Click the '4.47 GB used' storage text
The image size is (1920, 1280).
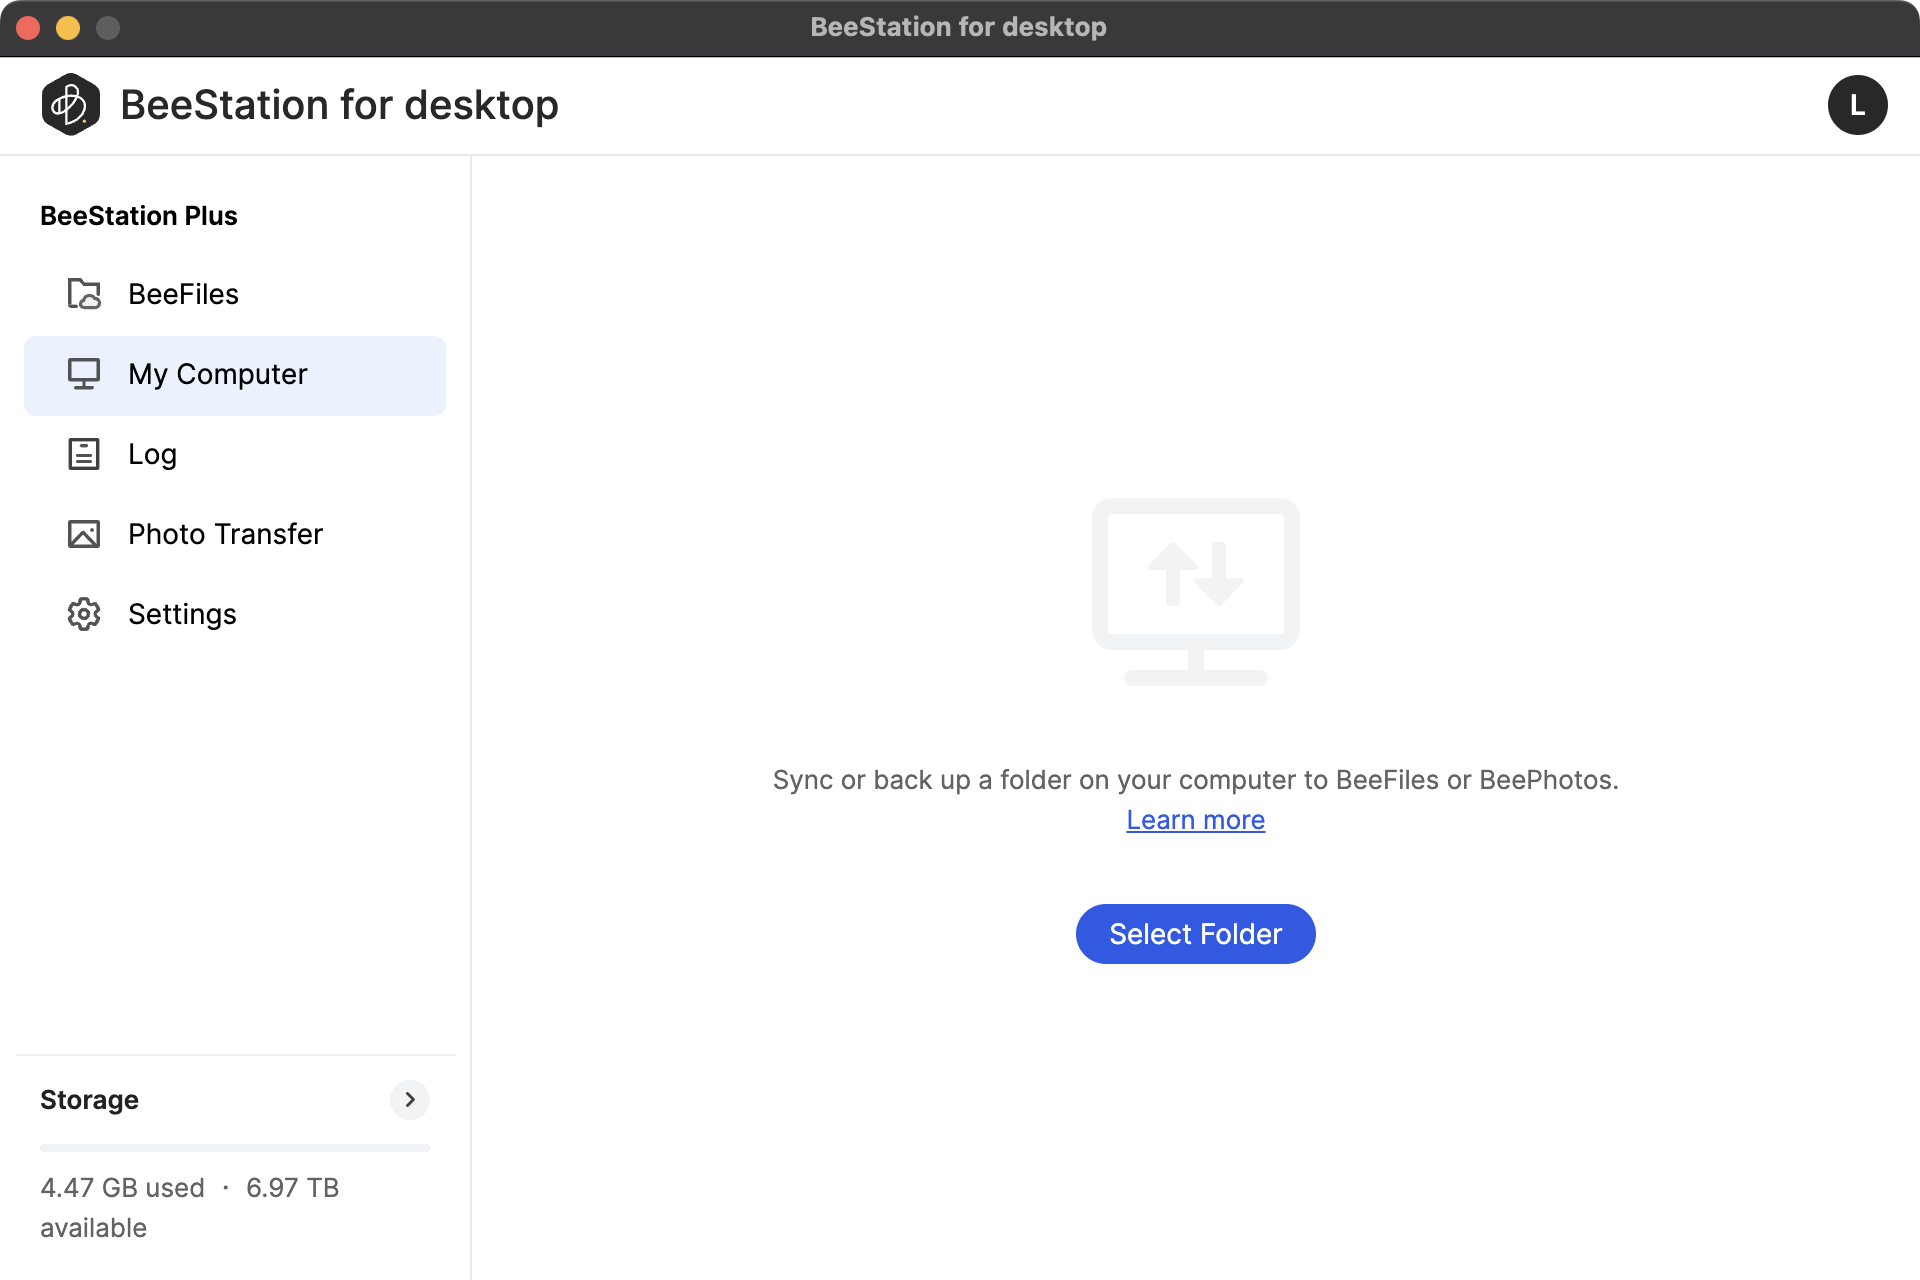(x=122, y=1188)
